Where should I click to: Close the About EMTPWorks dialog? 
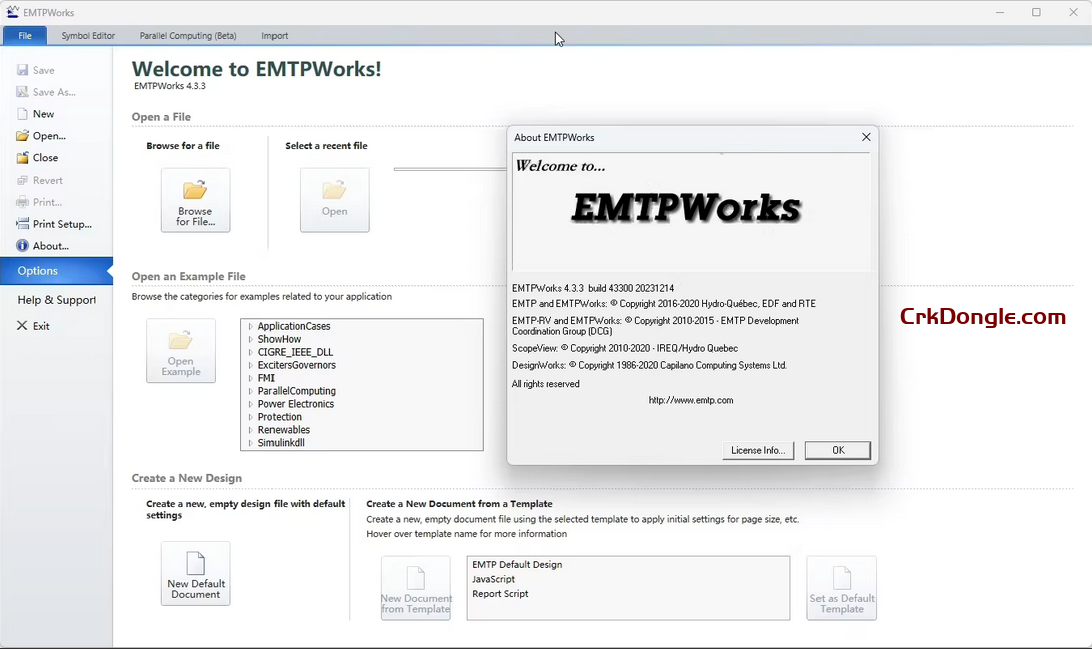[866, 137]
